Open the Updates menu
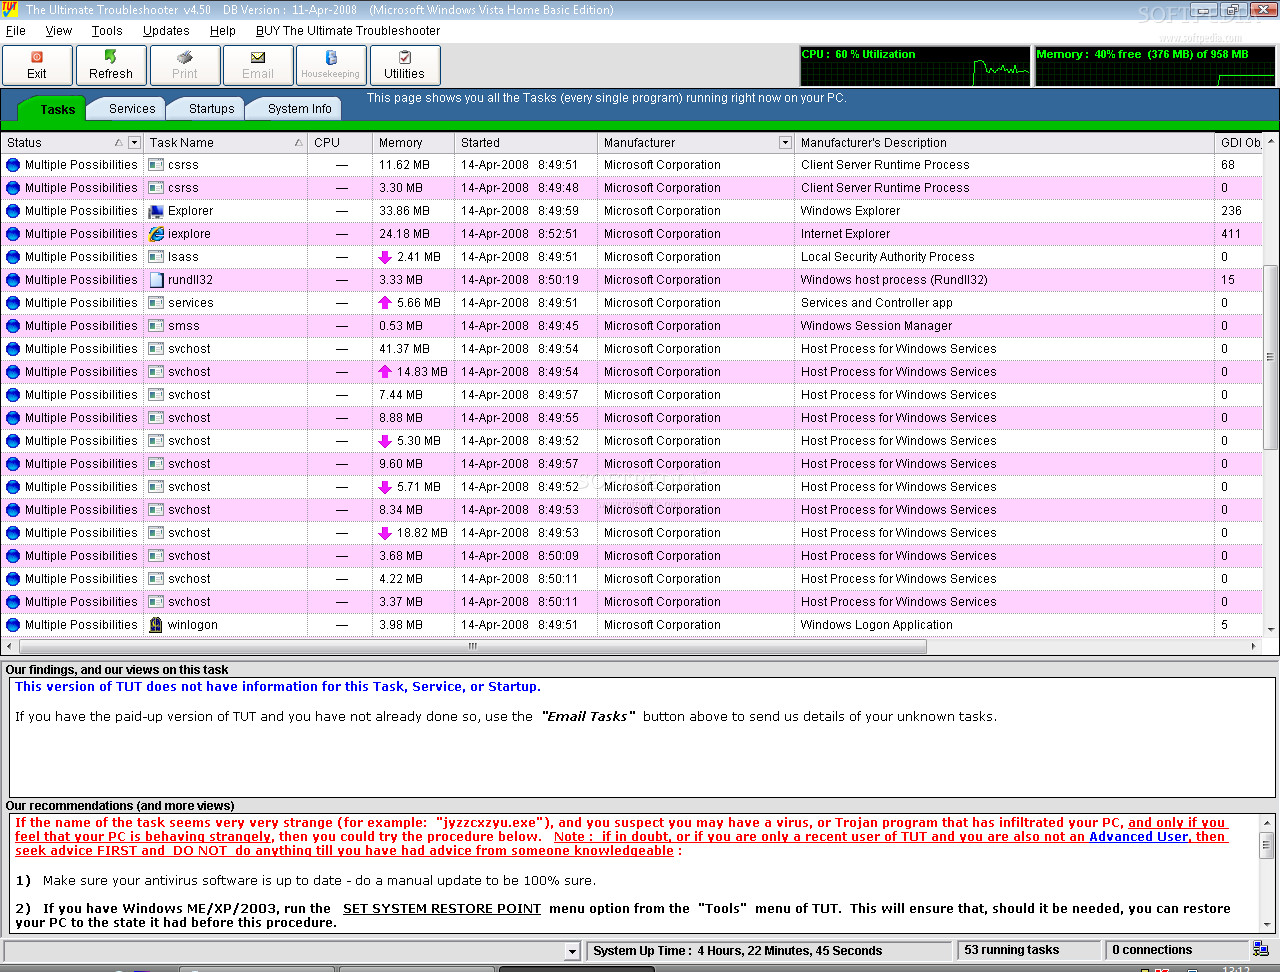 166,31
